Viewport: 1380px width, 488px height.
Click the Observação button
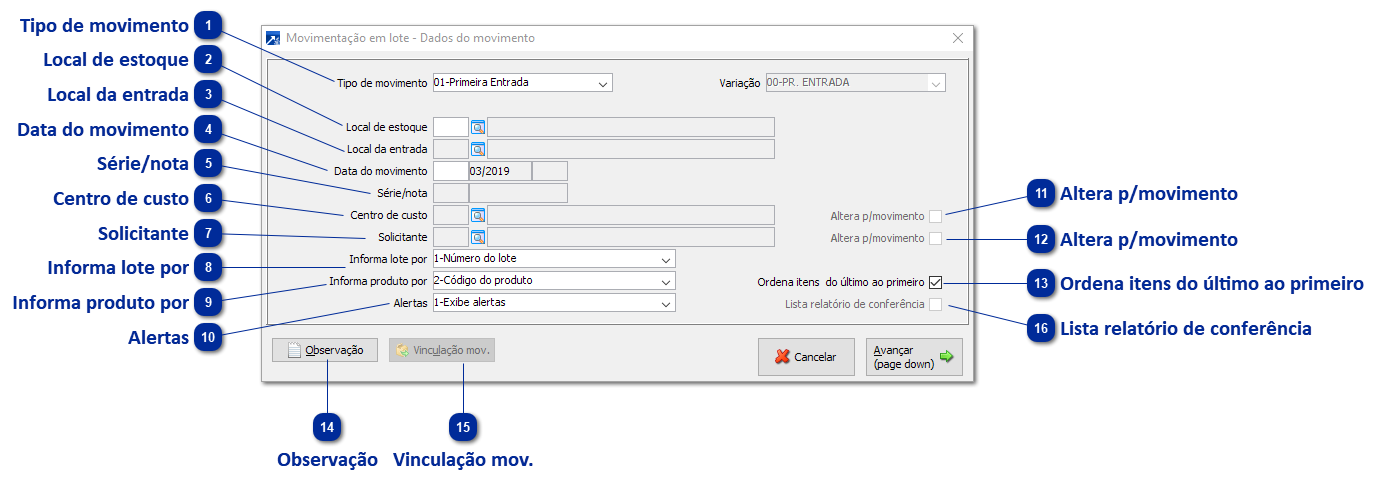click(x=325, y=351)
